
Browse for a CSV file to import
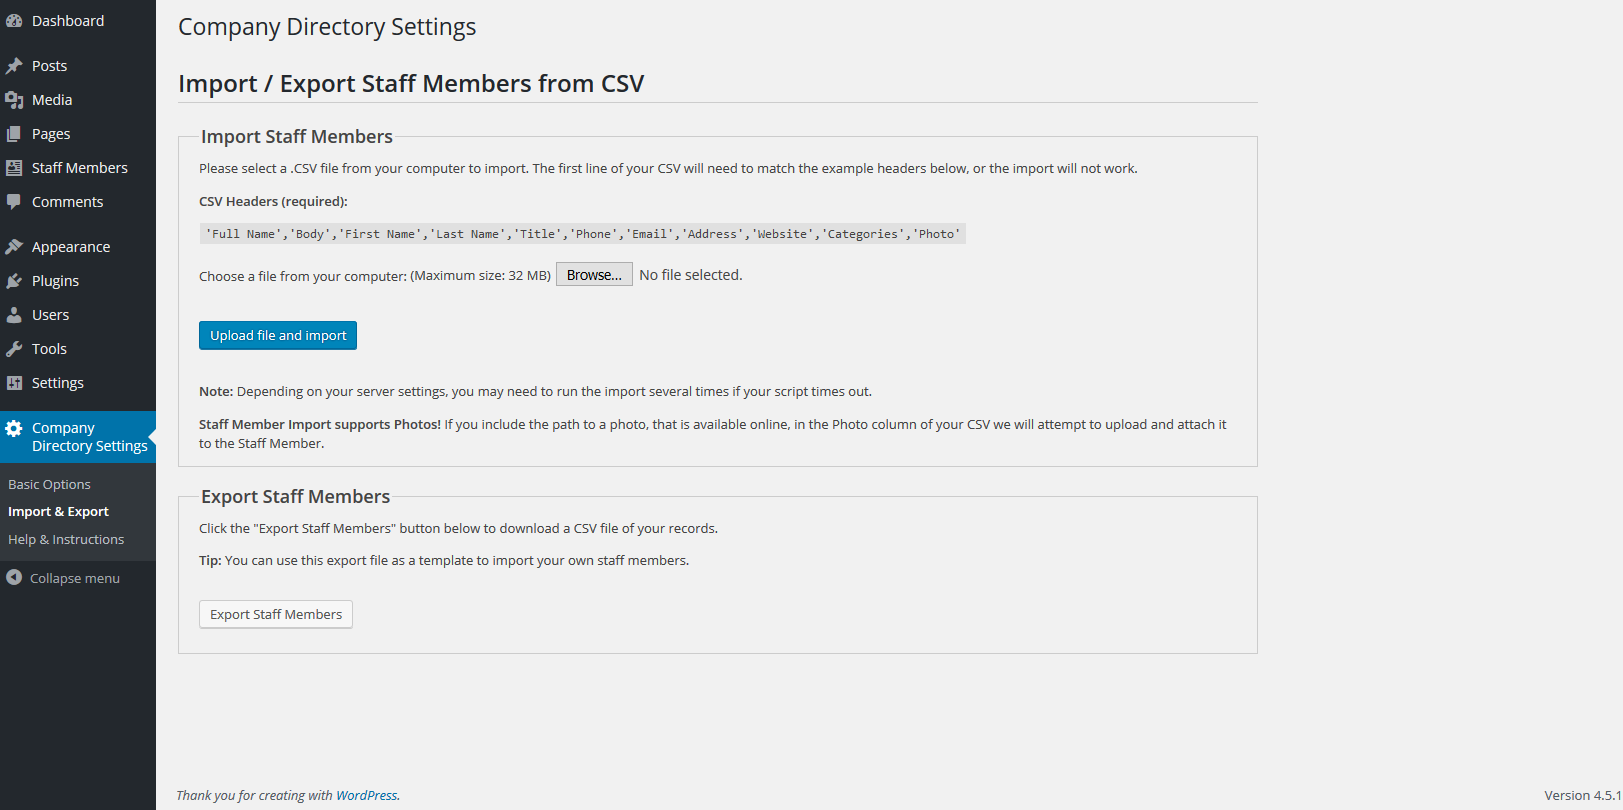click(x=594, y=275)
